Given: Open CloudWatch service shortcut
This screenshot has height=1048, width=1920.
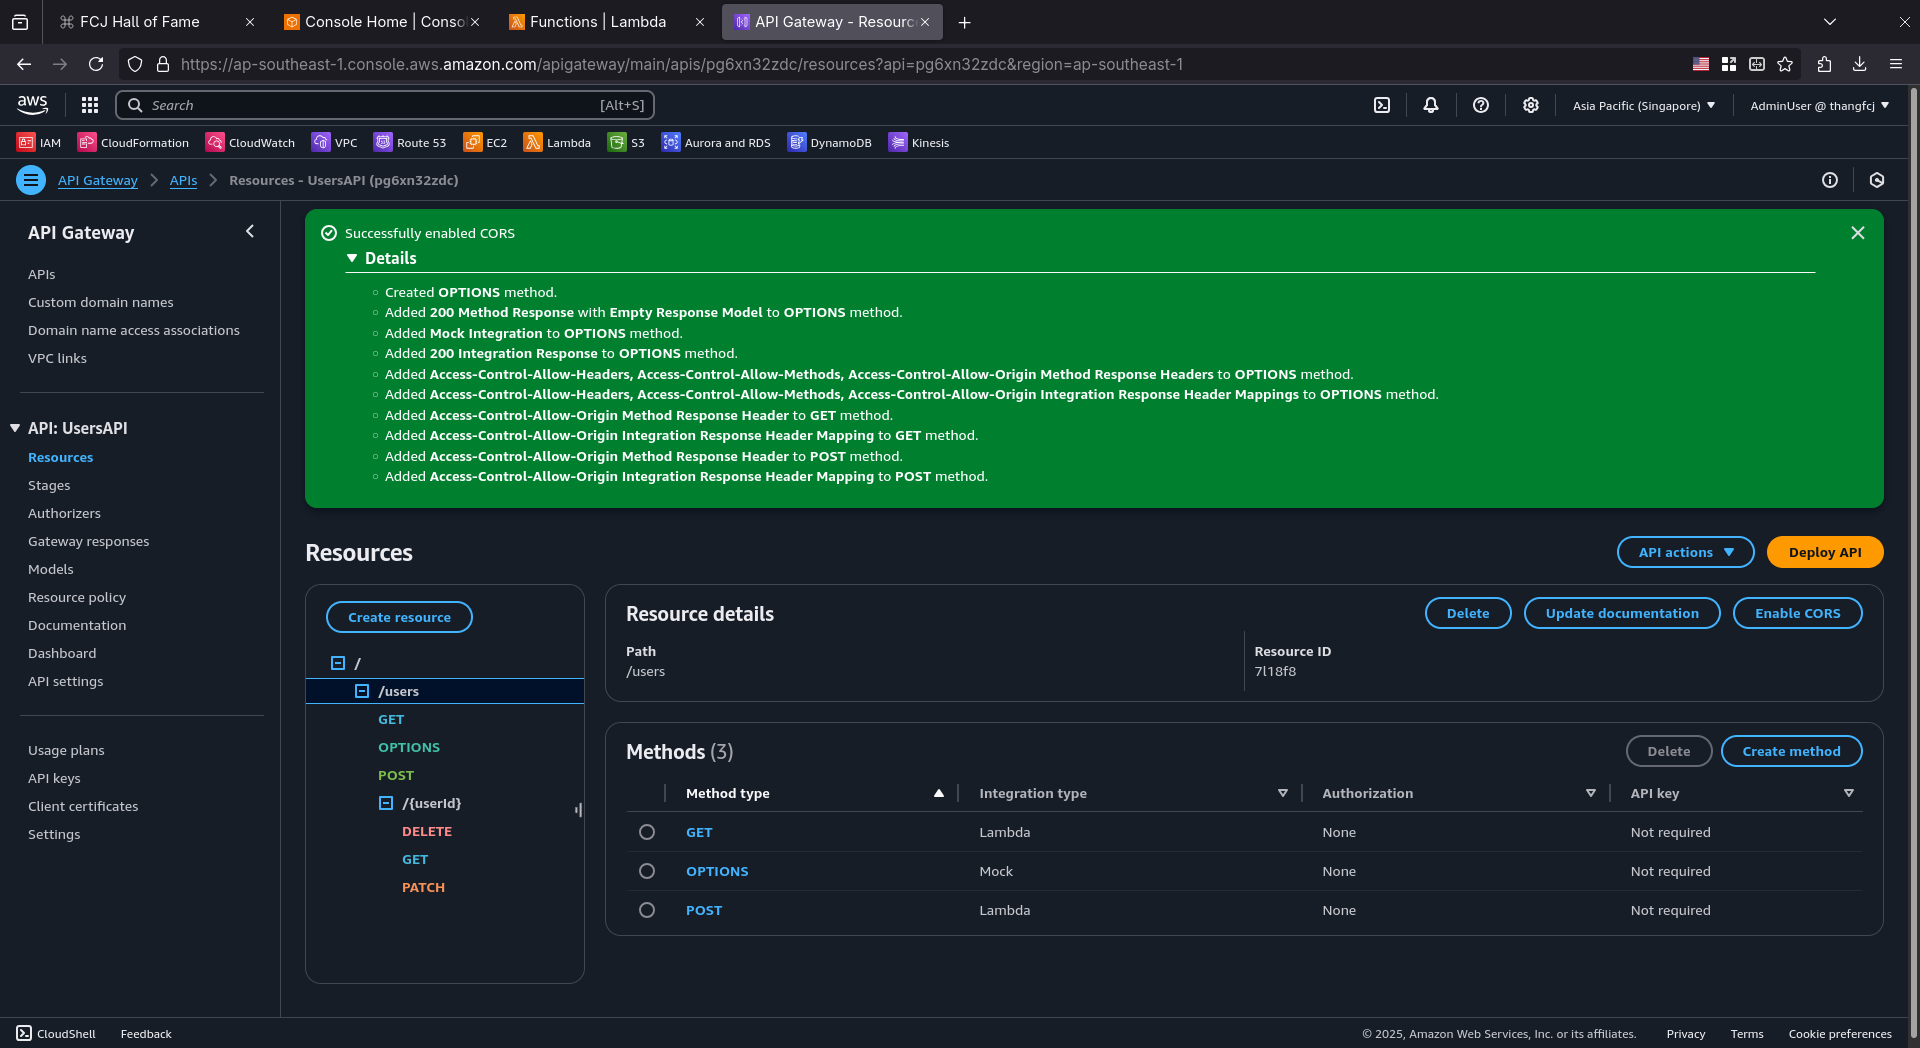Looking at the screenshot, I should (x=250, y=143).
